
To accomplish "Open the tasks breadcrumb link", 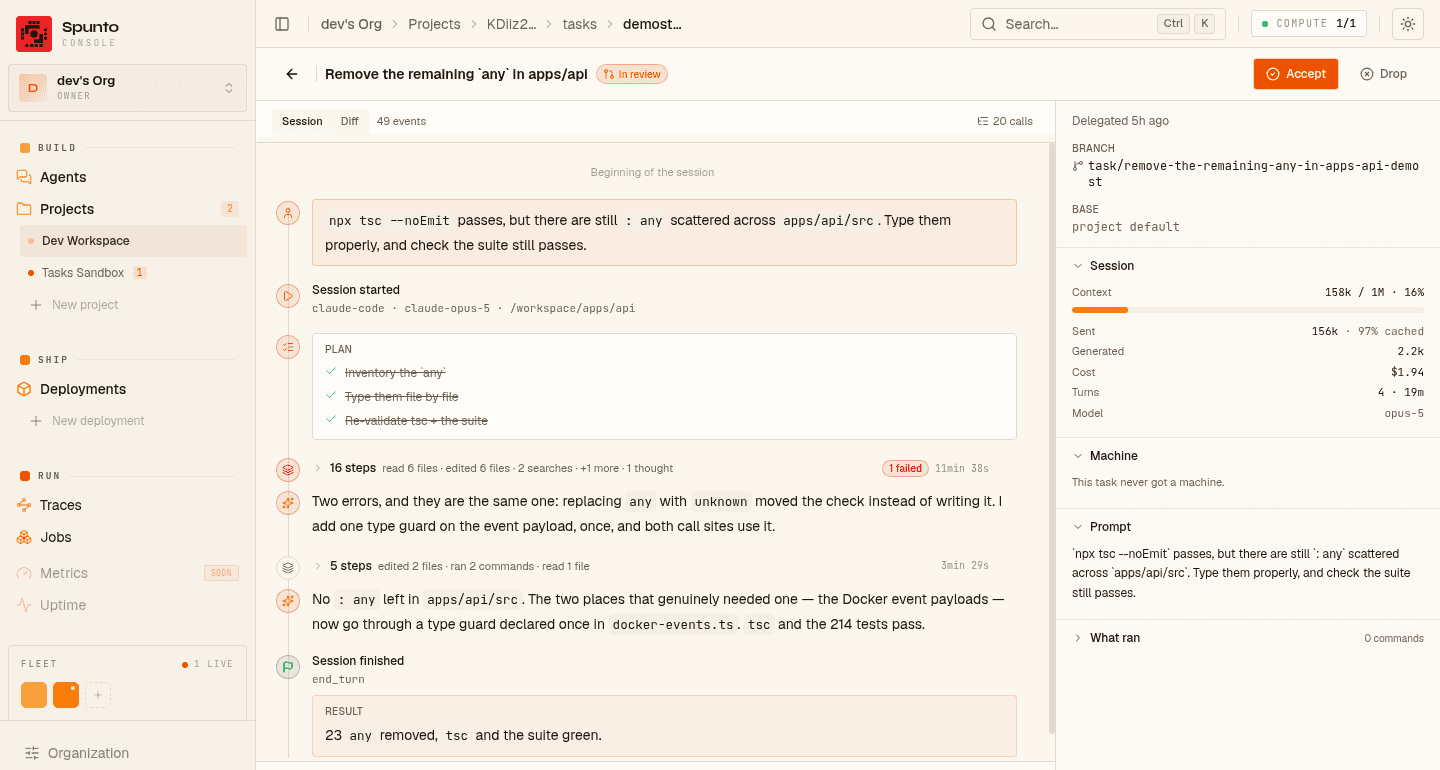I will tap(580, 24).
